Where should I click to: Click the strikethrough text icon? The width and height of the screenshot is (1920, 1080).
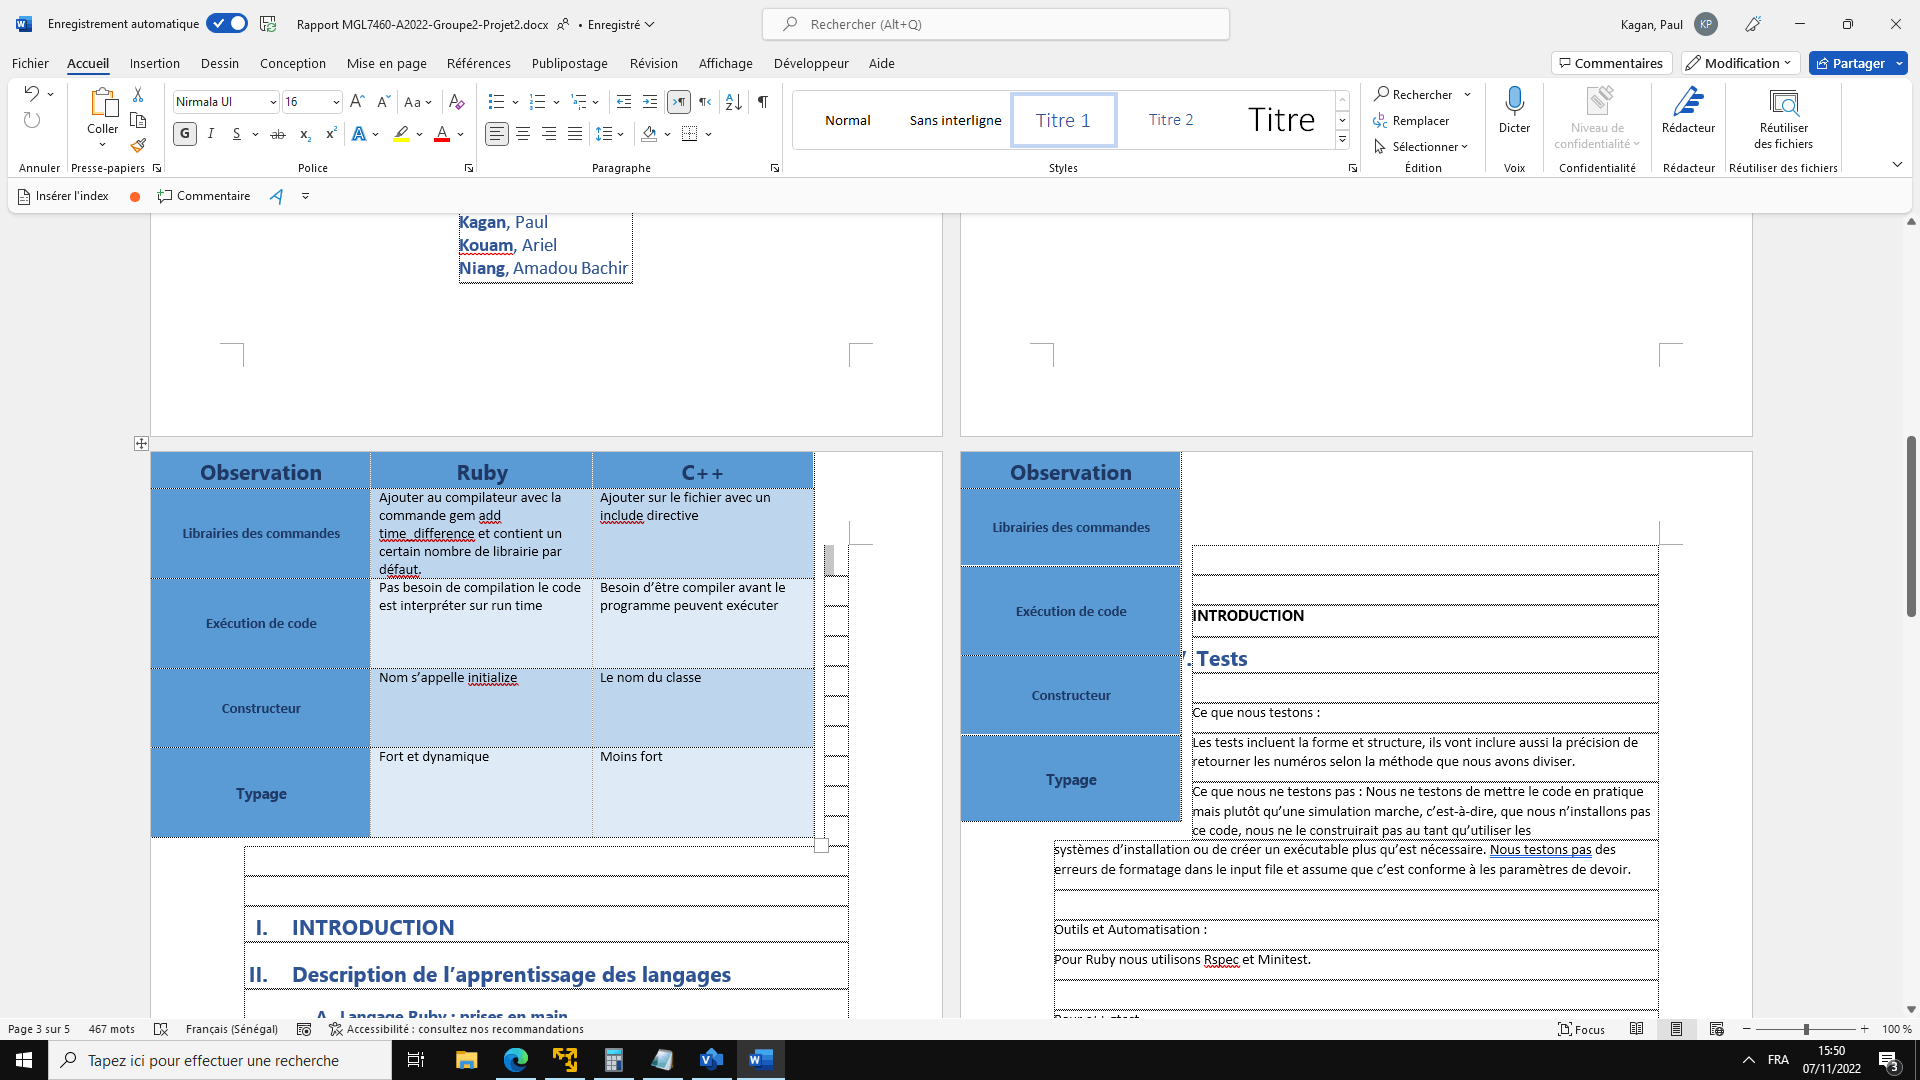tap(278, 134)
